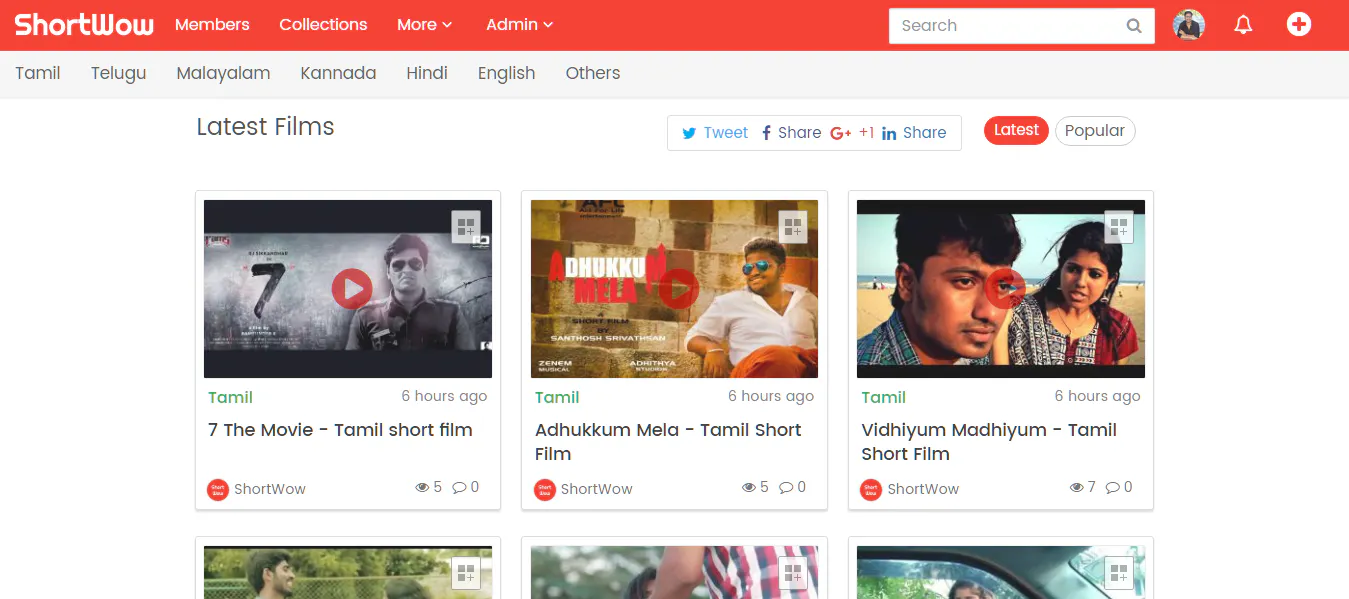1349x599 pixels.
Task: Click ShortWow author name under 7 The Movie
Action: (x=270, y=489)
